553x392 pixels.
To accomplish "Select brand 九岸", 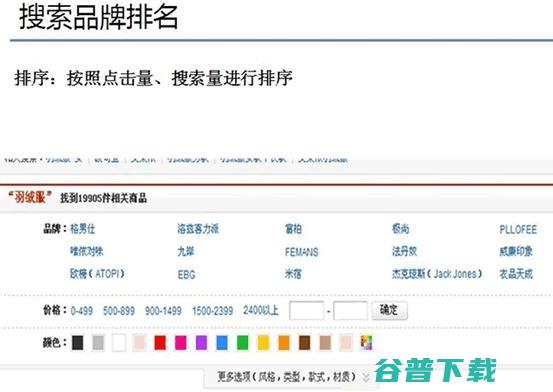I will coord(186,252).
